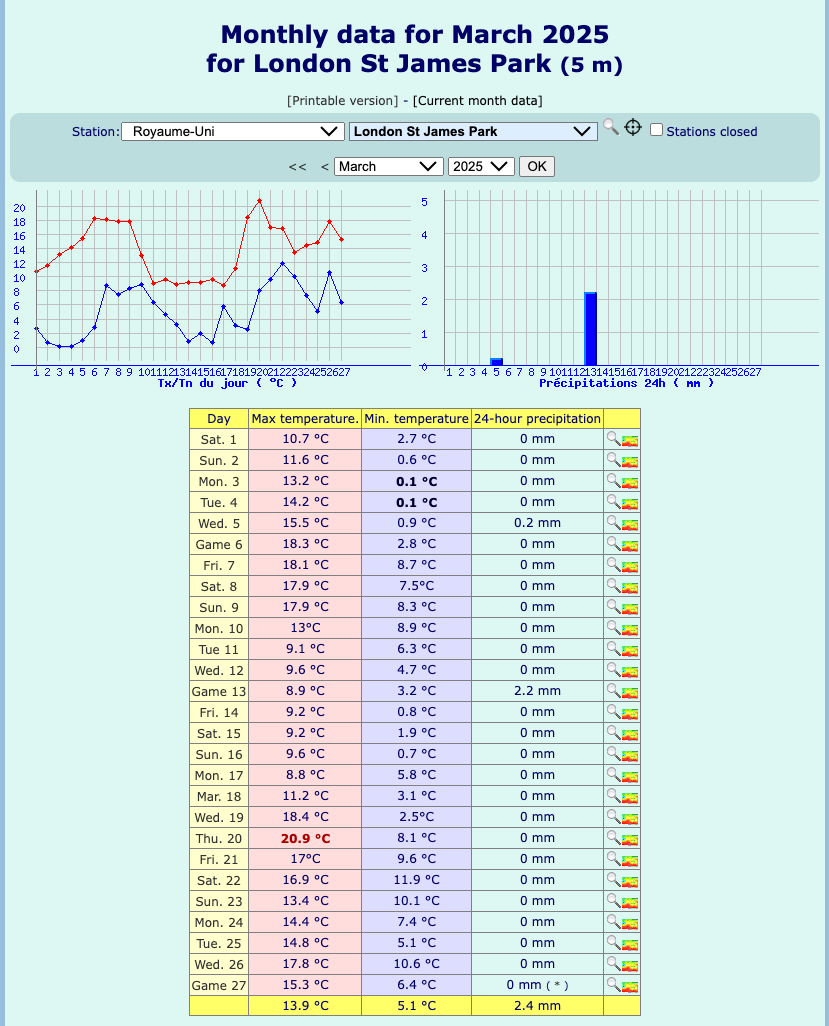Viewport: 829px width, 1026px height.
Task: Click the station search magnifier icon
Action: tap(609, 128)
